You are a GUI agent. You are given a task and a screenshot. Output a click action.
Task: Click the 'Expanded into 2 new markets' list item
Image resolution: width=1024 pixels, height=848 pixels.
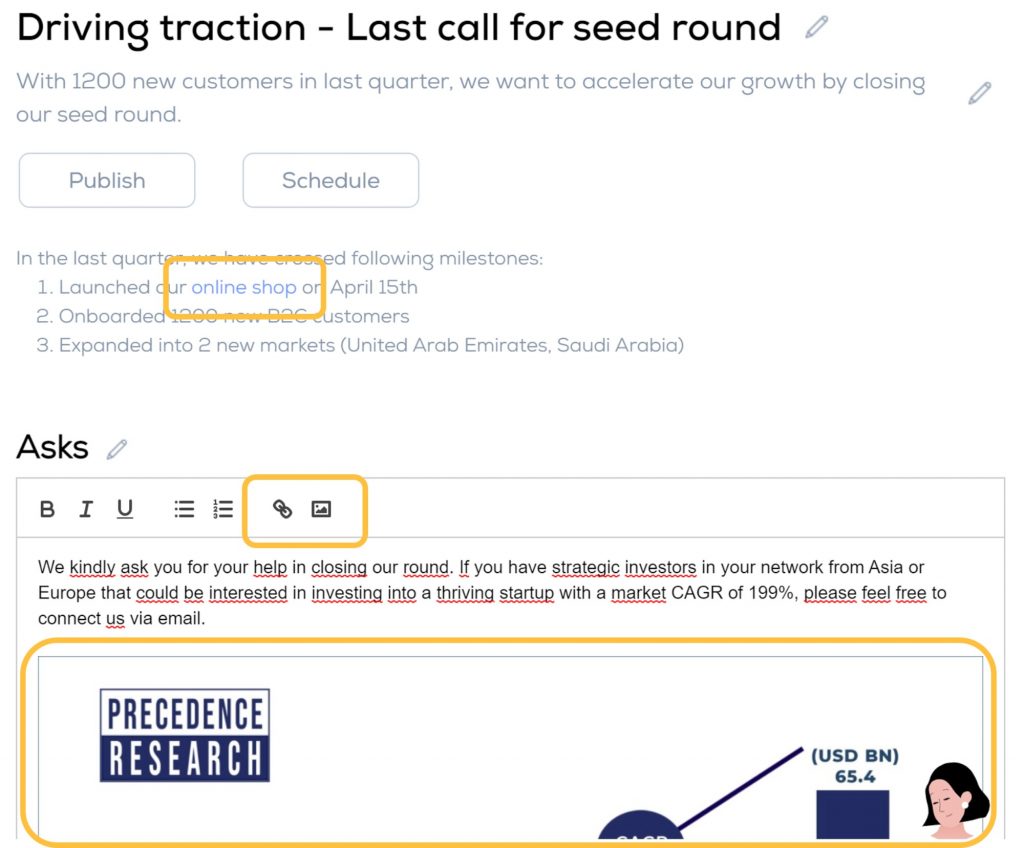point(360,345)
